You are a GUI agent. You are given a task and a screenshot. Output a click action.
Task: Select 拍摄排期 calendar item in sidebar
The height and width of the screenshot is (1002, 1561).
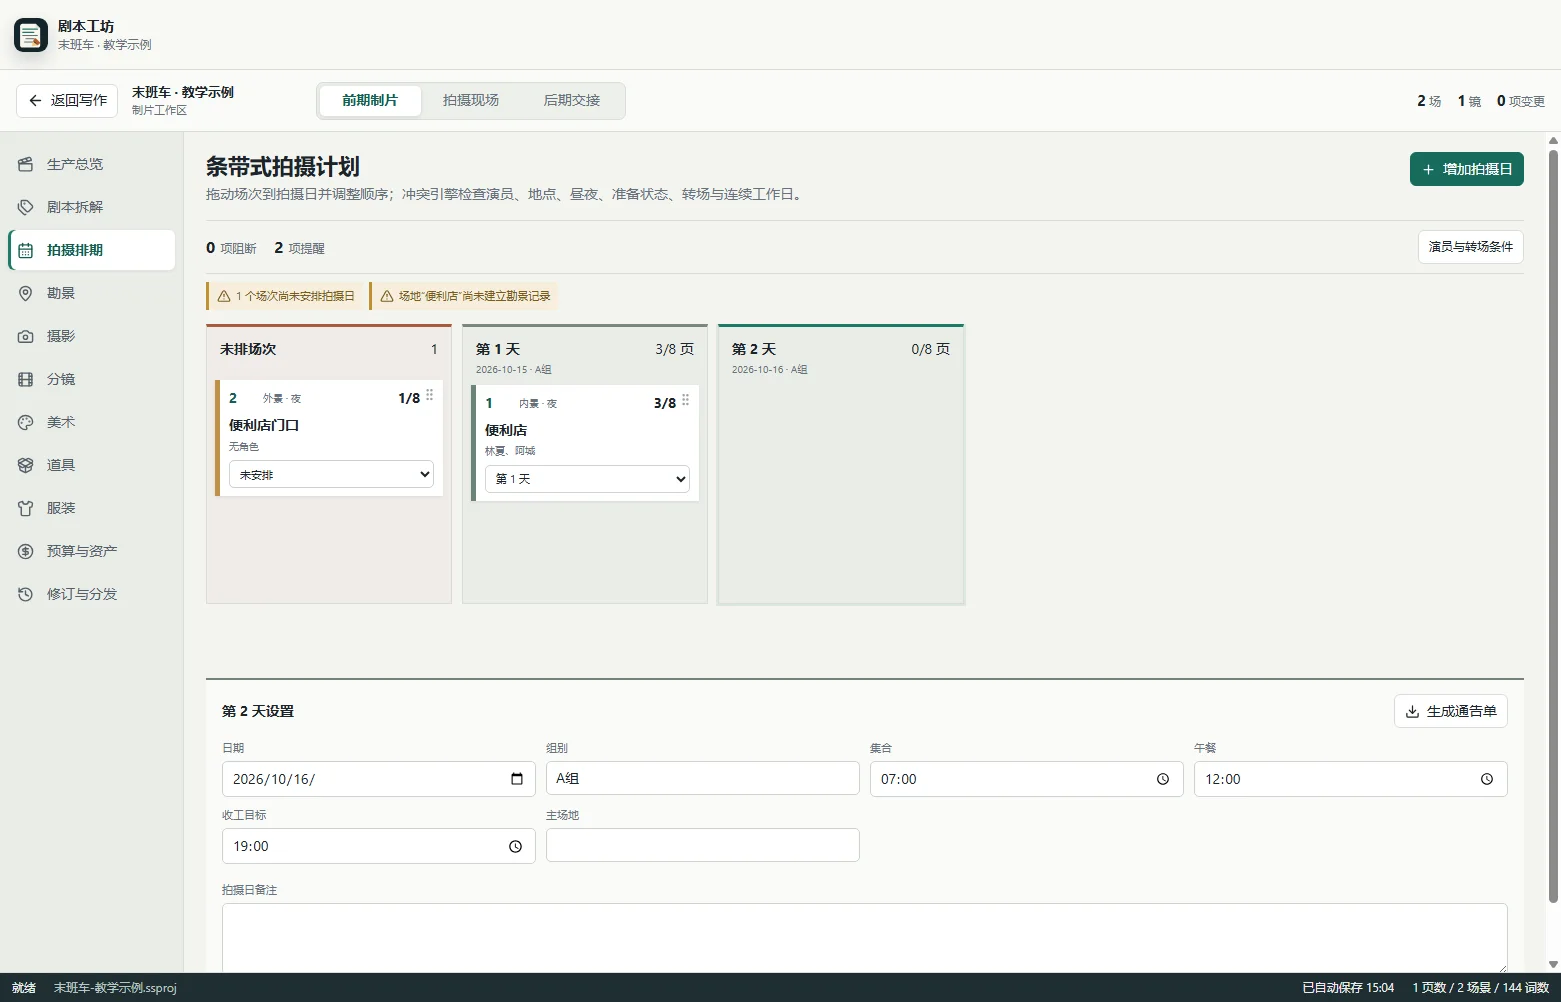92,250
